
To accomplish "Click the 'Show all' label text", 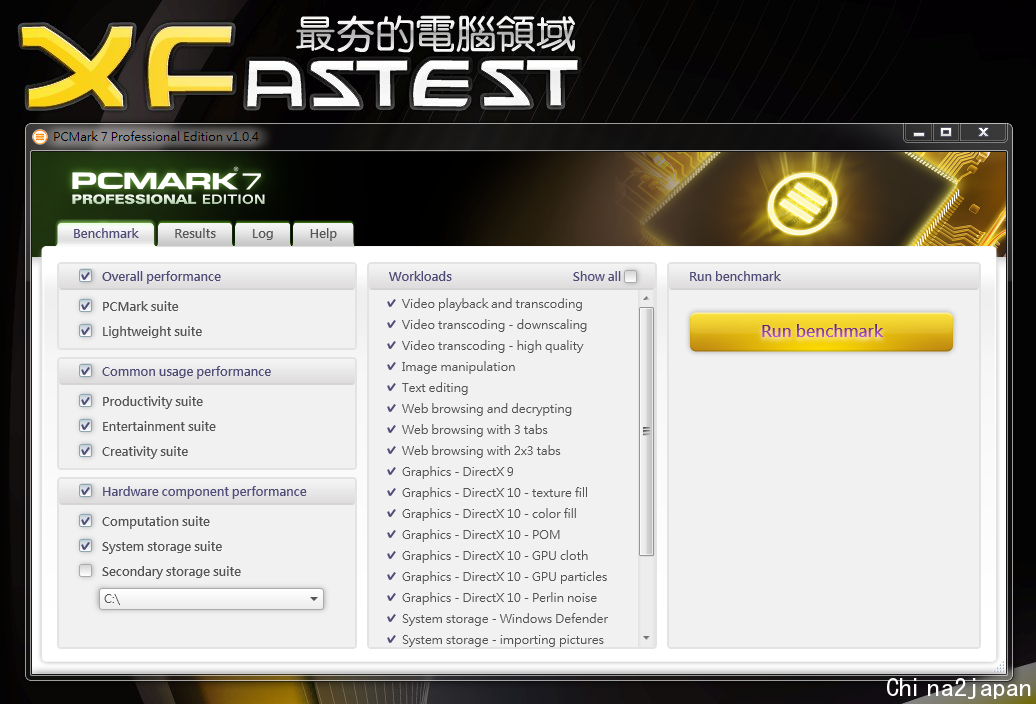I will (597, 277).
